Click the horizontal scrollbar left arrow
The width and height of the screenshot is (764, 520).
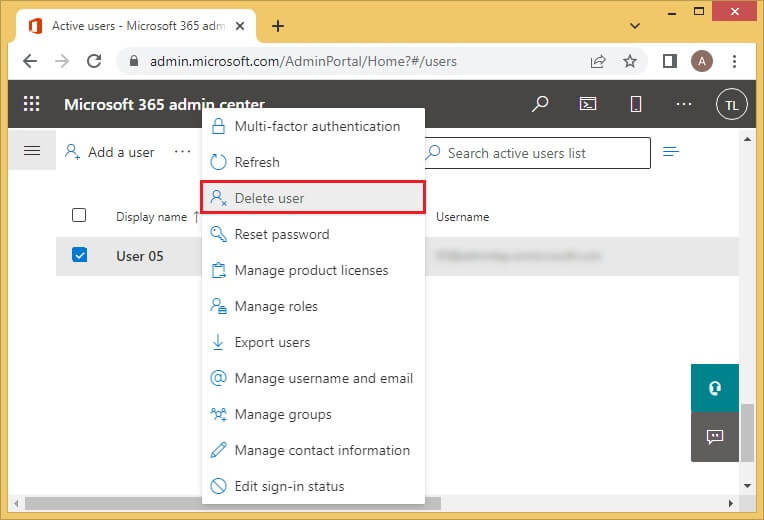tap(16, 503)
